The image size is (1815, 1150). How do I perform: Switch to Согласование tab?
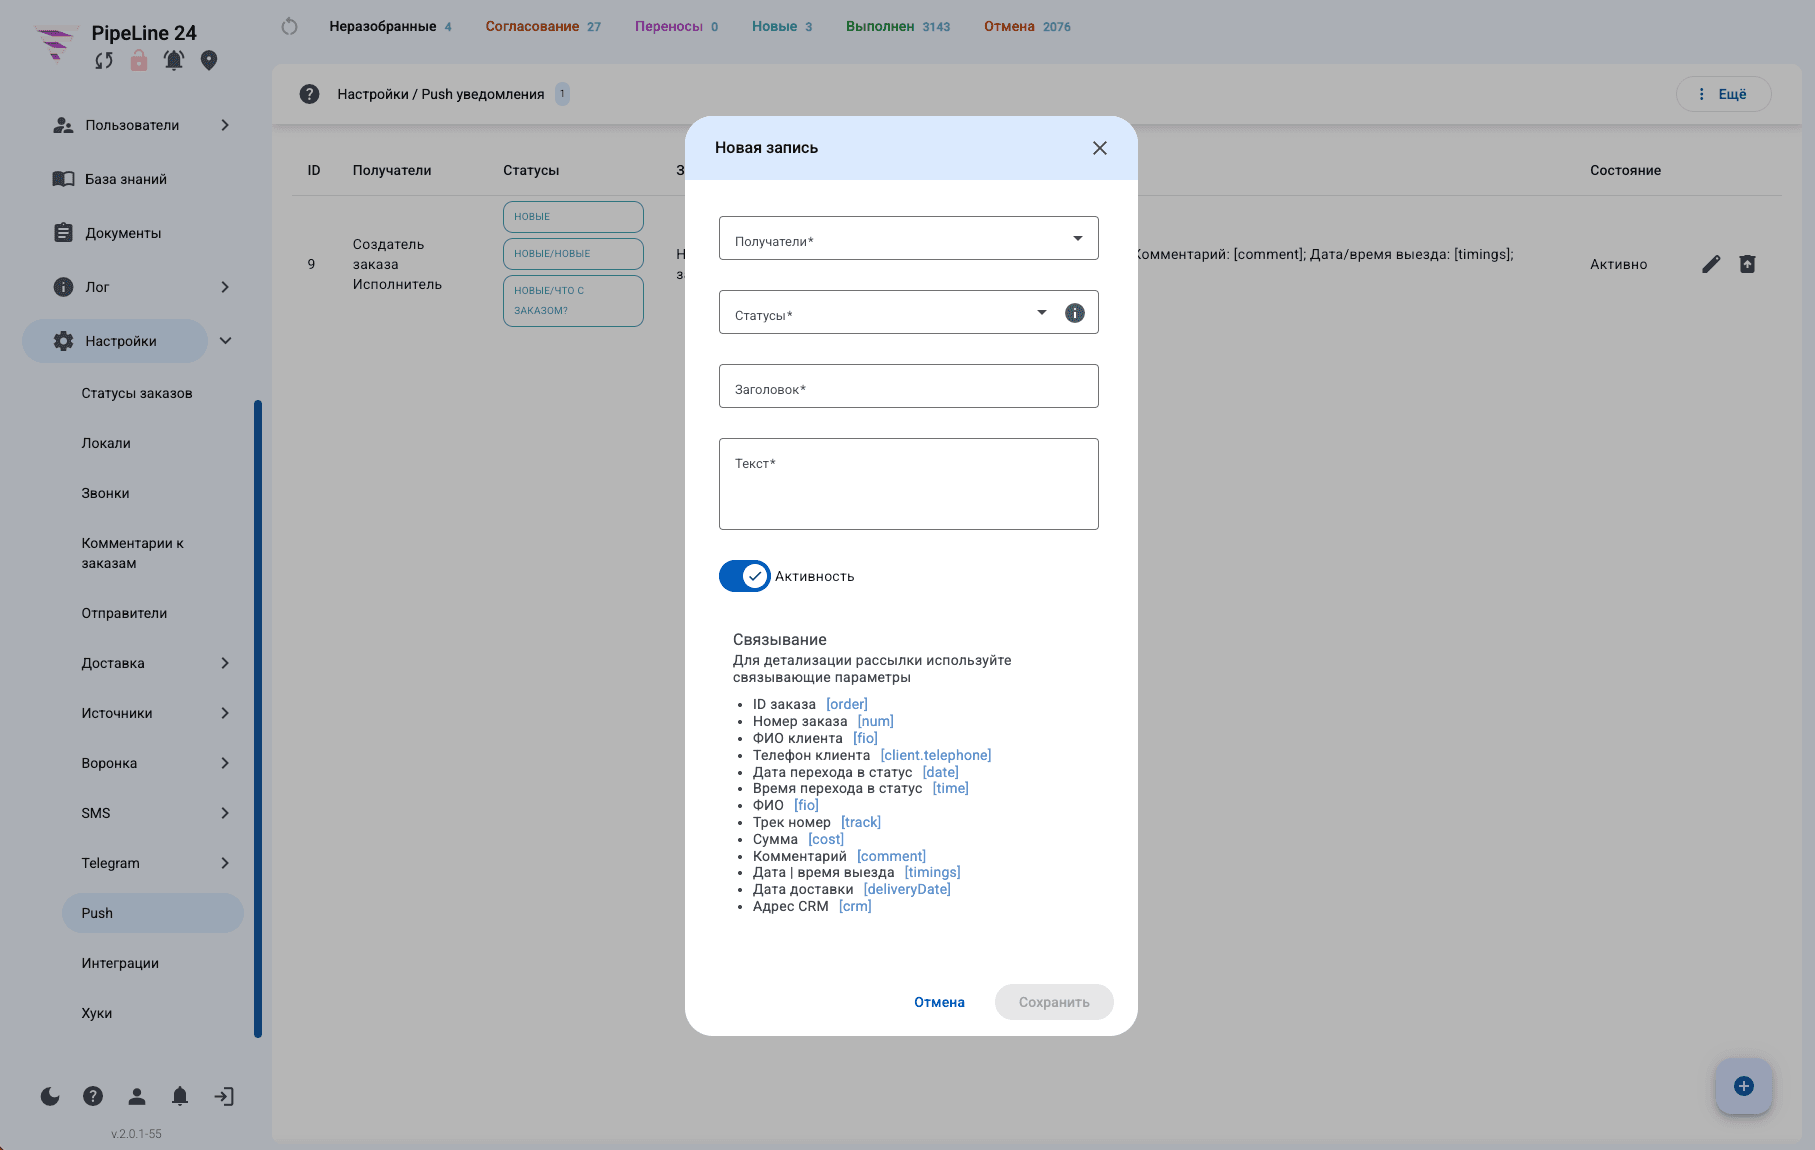click(x=543, y=26)
